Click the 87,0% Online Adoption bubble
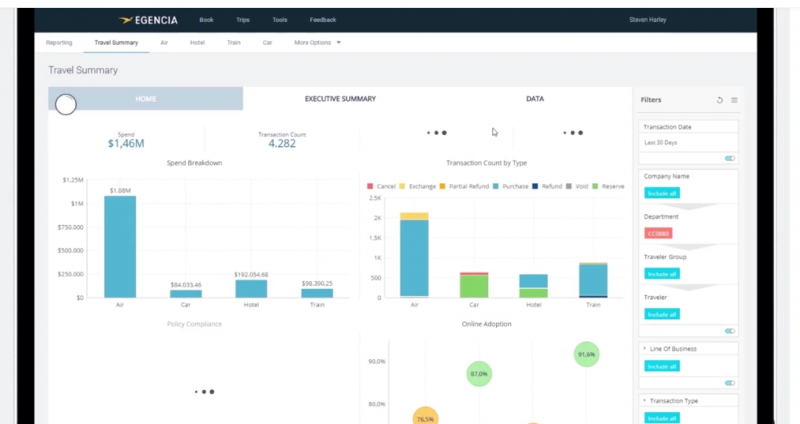The width and height of the screenshot is (800, 424). pos(479,373)
